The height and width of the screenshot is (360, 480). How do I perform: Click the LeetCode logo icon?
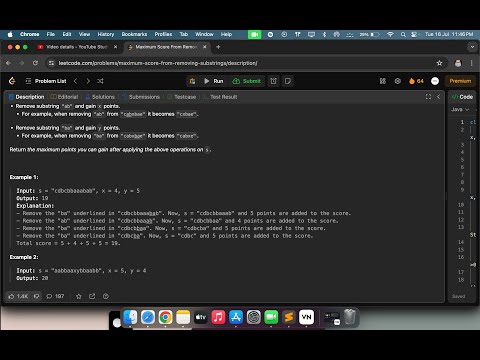click(12, 81)
